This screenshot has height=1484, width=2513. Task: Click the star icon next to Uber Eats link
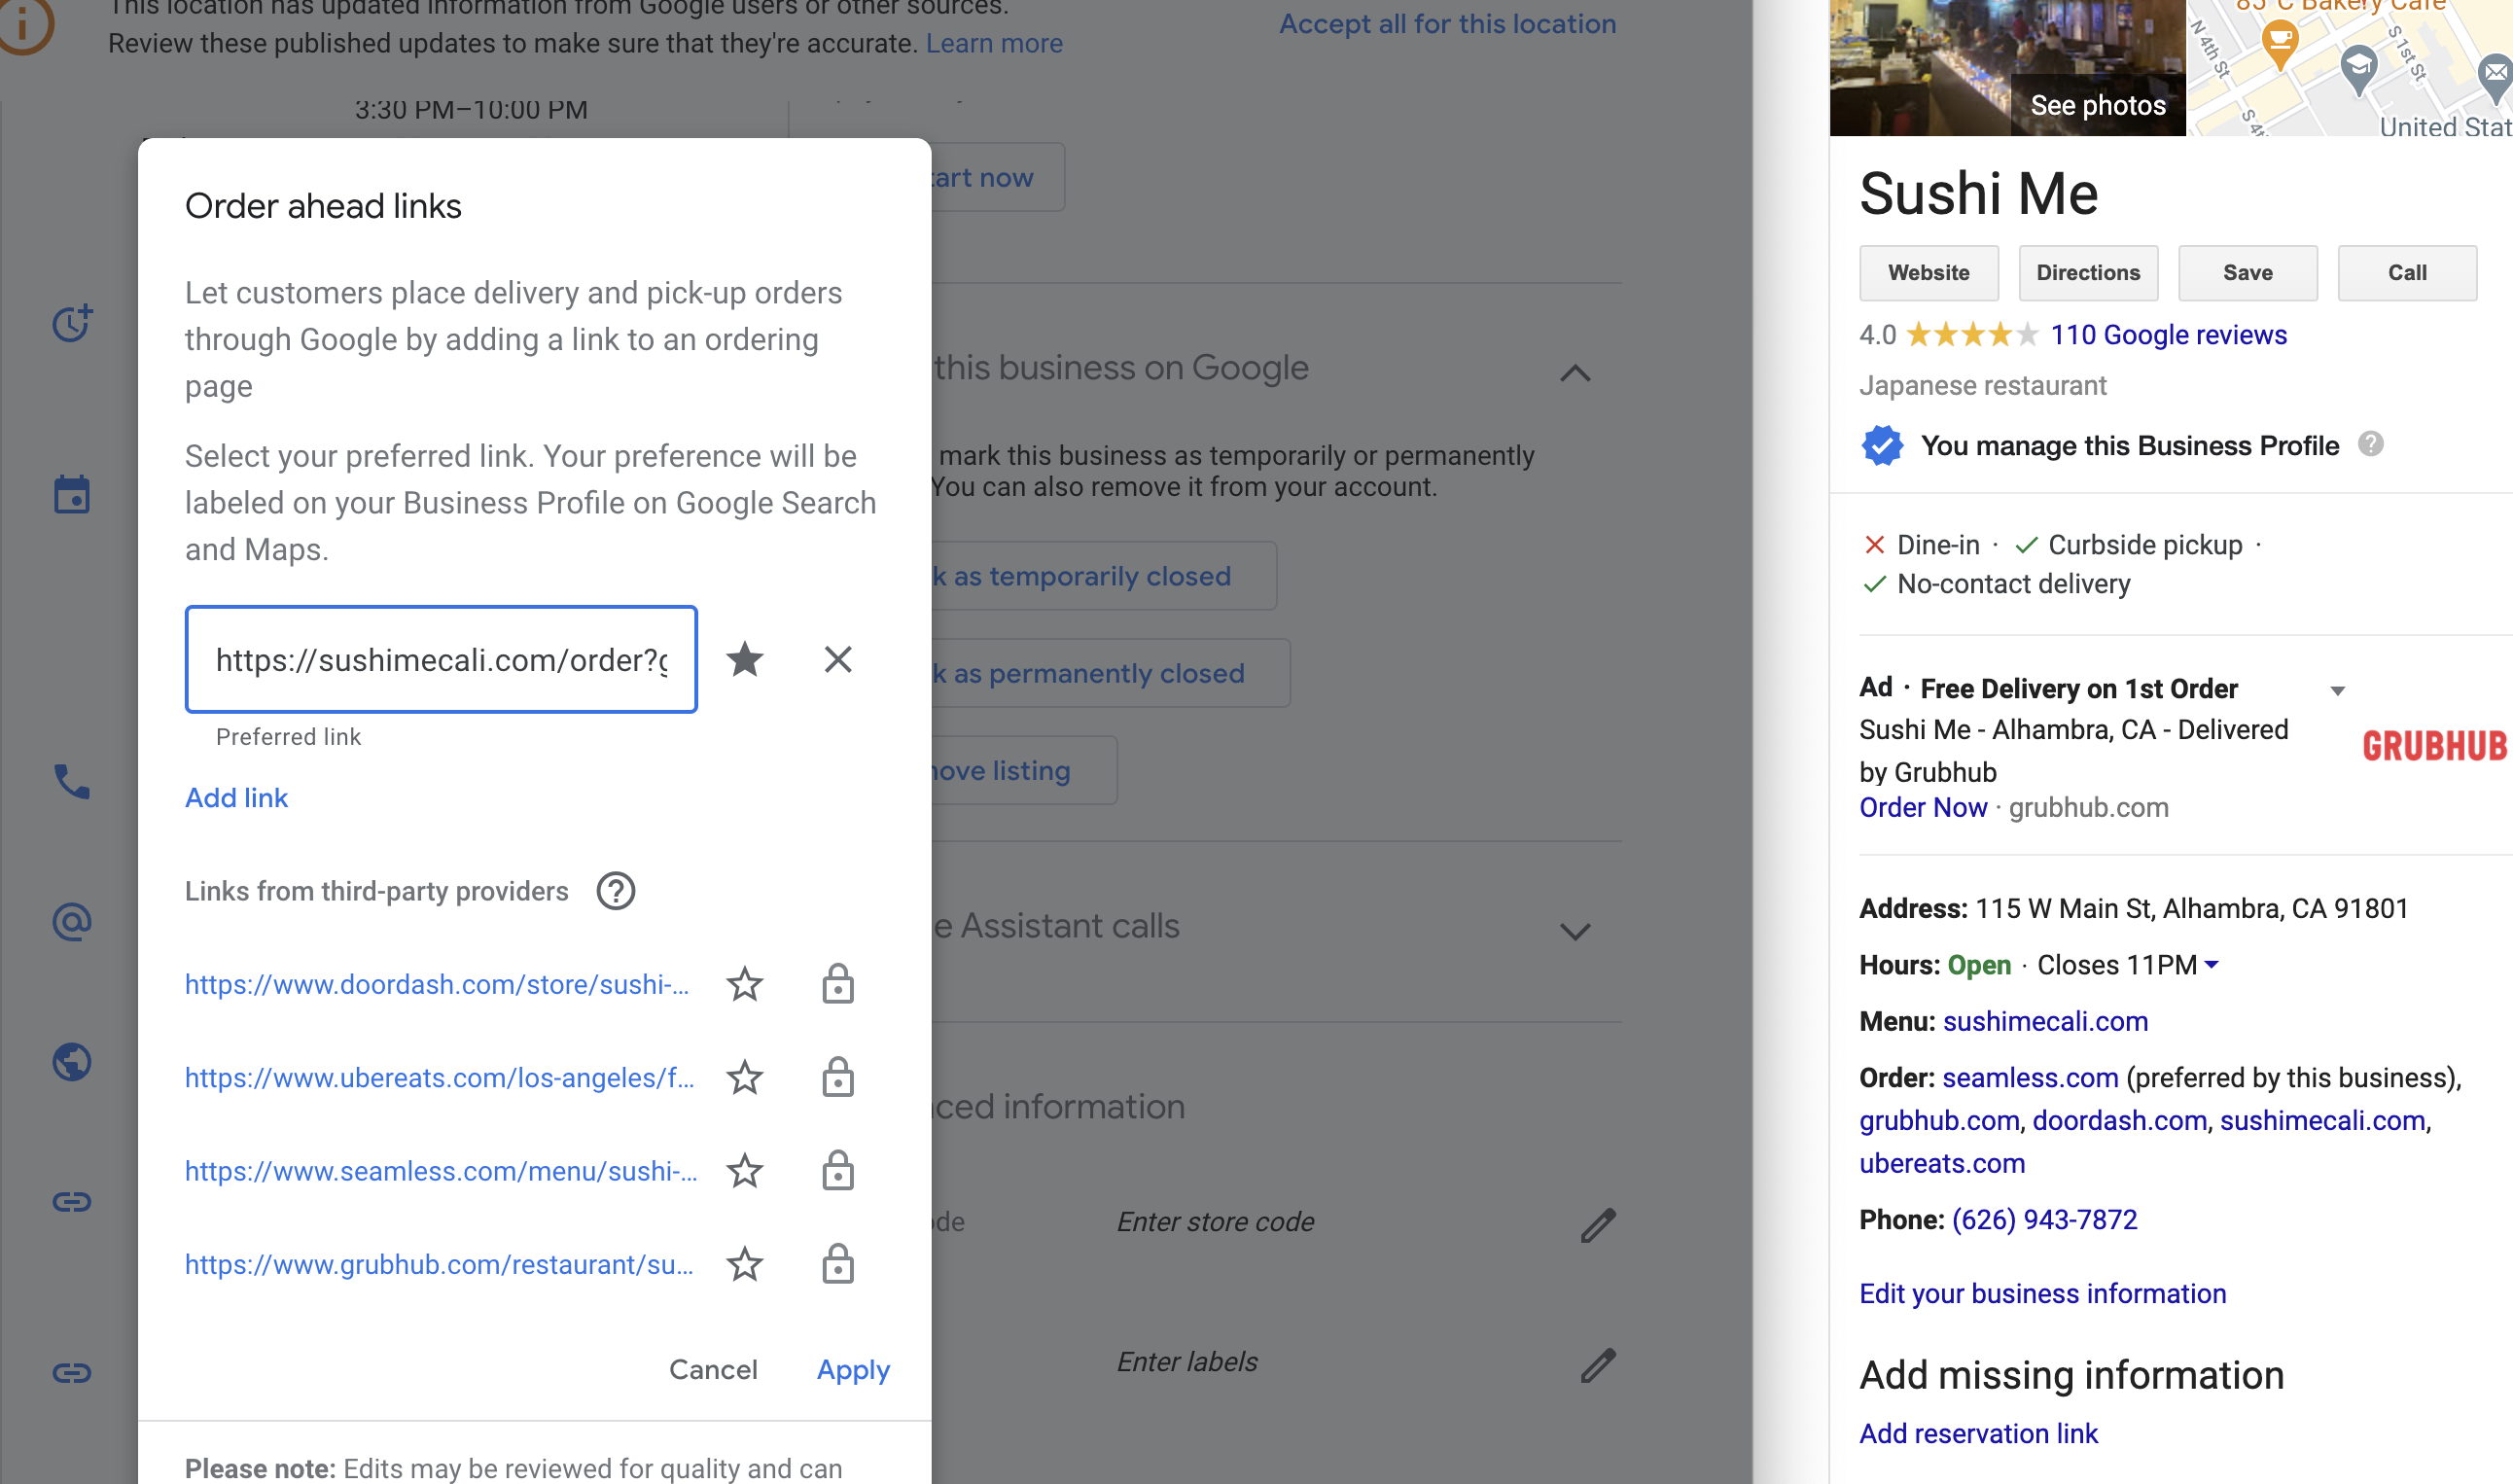pyautogui.click(x=745, y=1078)
